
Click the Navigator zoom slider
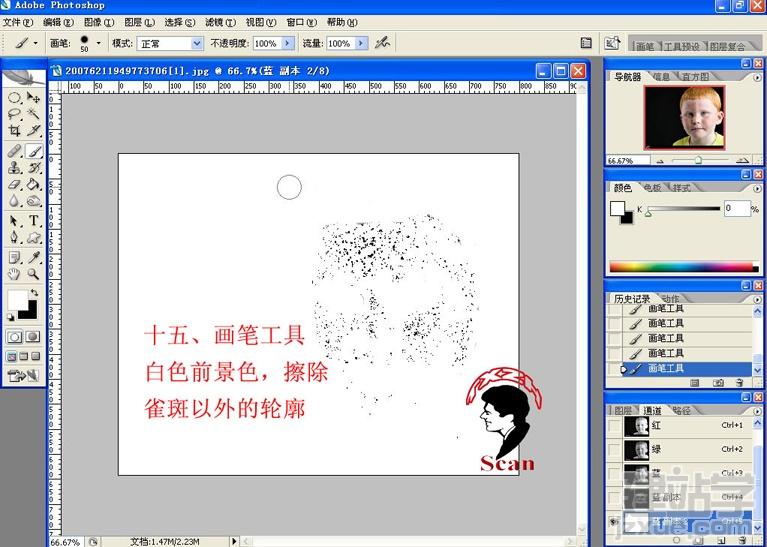pos(700,160)
